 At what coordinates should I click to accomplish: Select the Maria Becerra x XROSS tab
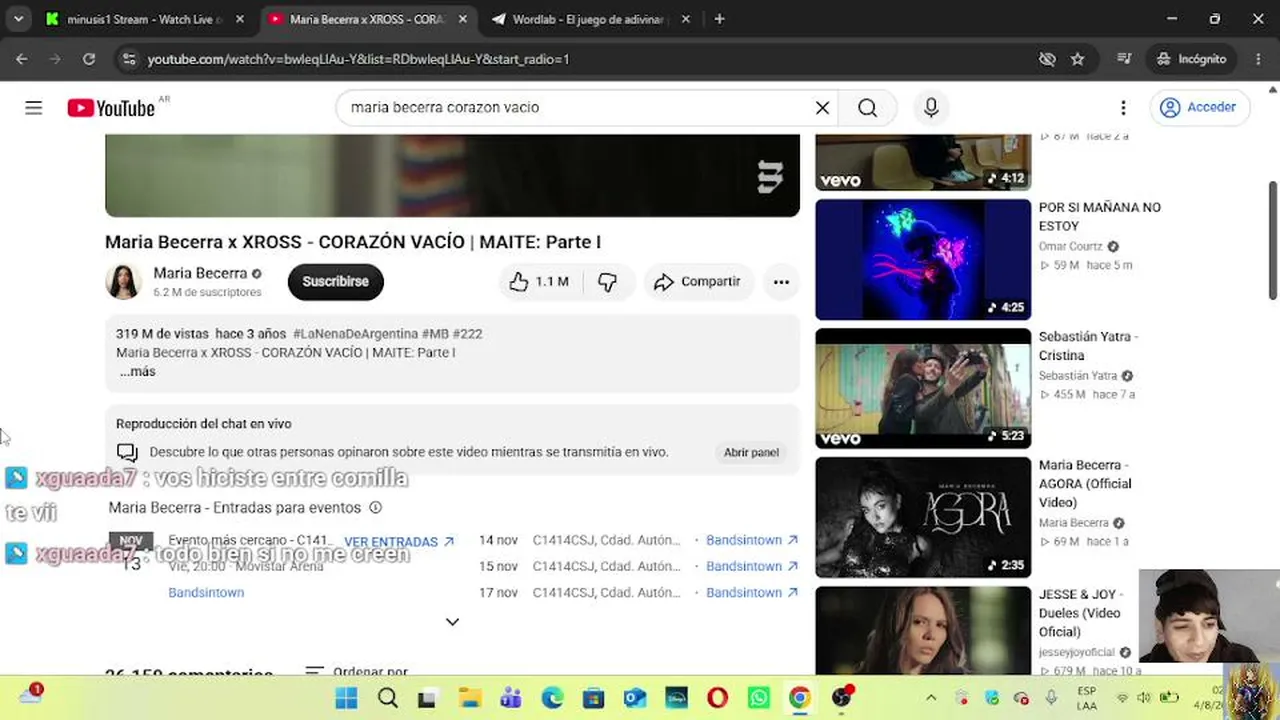pyautogui.click(x=366, y=19)
